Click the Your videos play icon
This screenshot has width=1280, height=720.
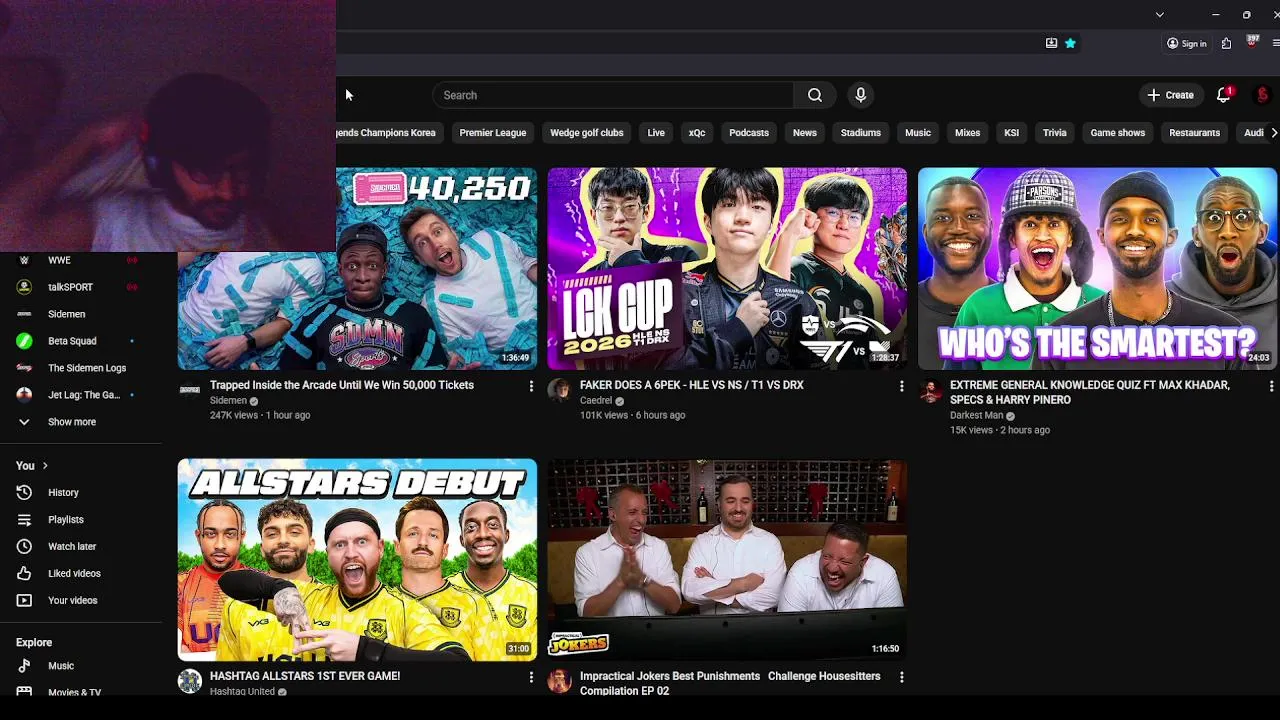24,600
